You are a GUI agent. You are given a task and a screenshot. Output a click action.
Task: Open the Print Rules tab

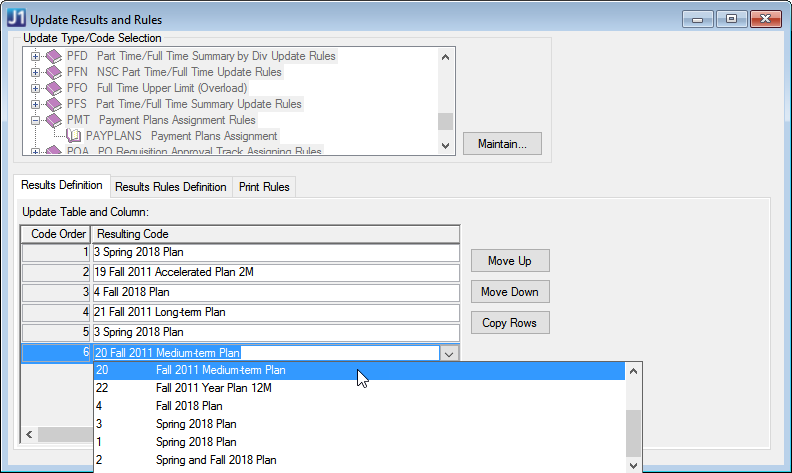click(x=264, y=187)
